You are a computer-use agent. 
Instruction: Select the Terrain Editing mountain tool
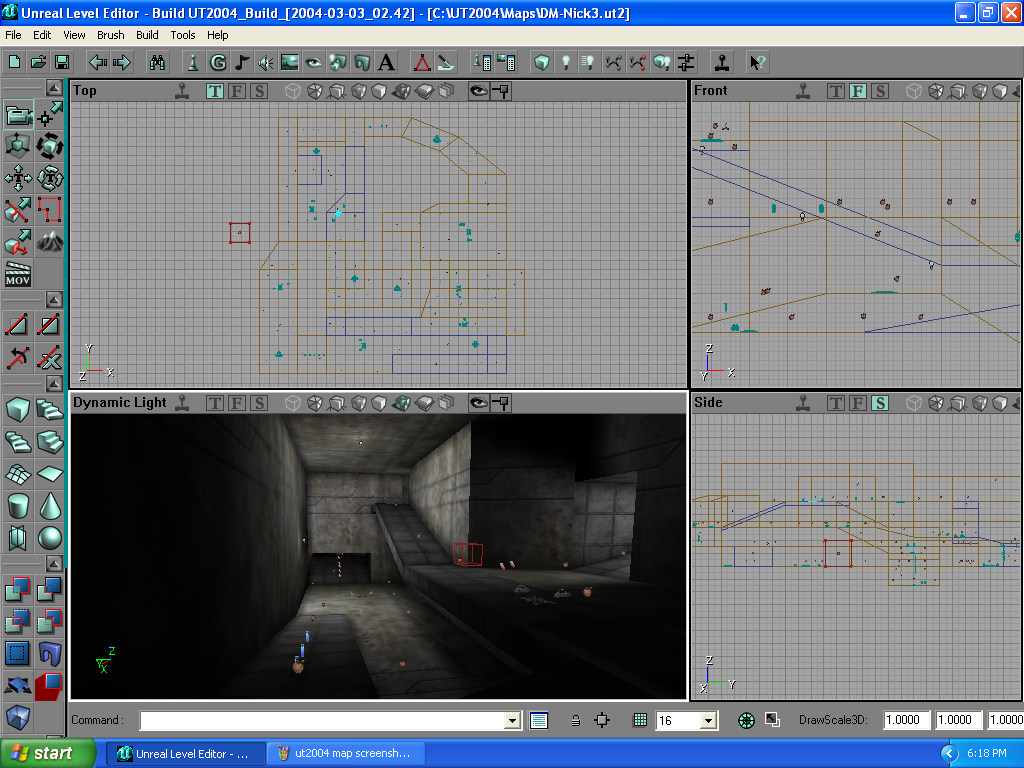50,242
